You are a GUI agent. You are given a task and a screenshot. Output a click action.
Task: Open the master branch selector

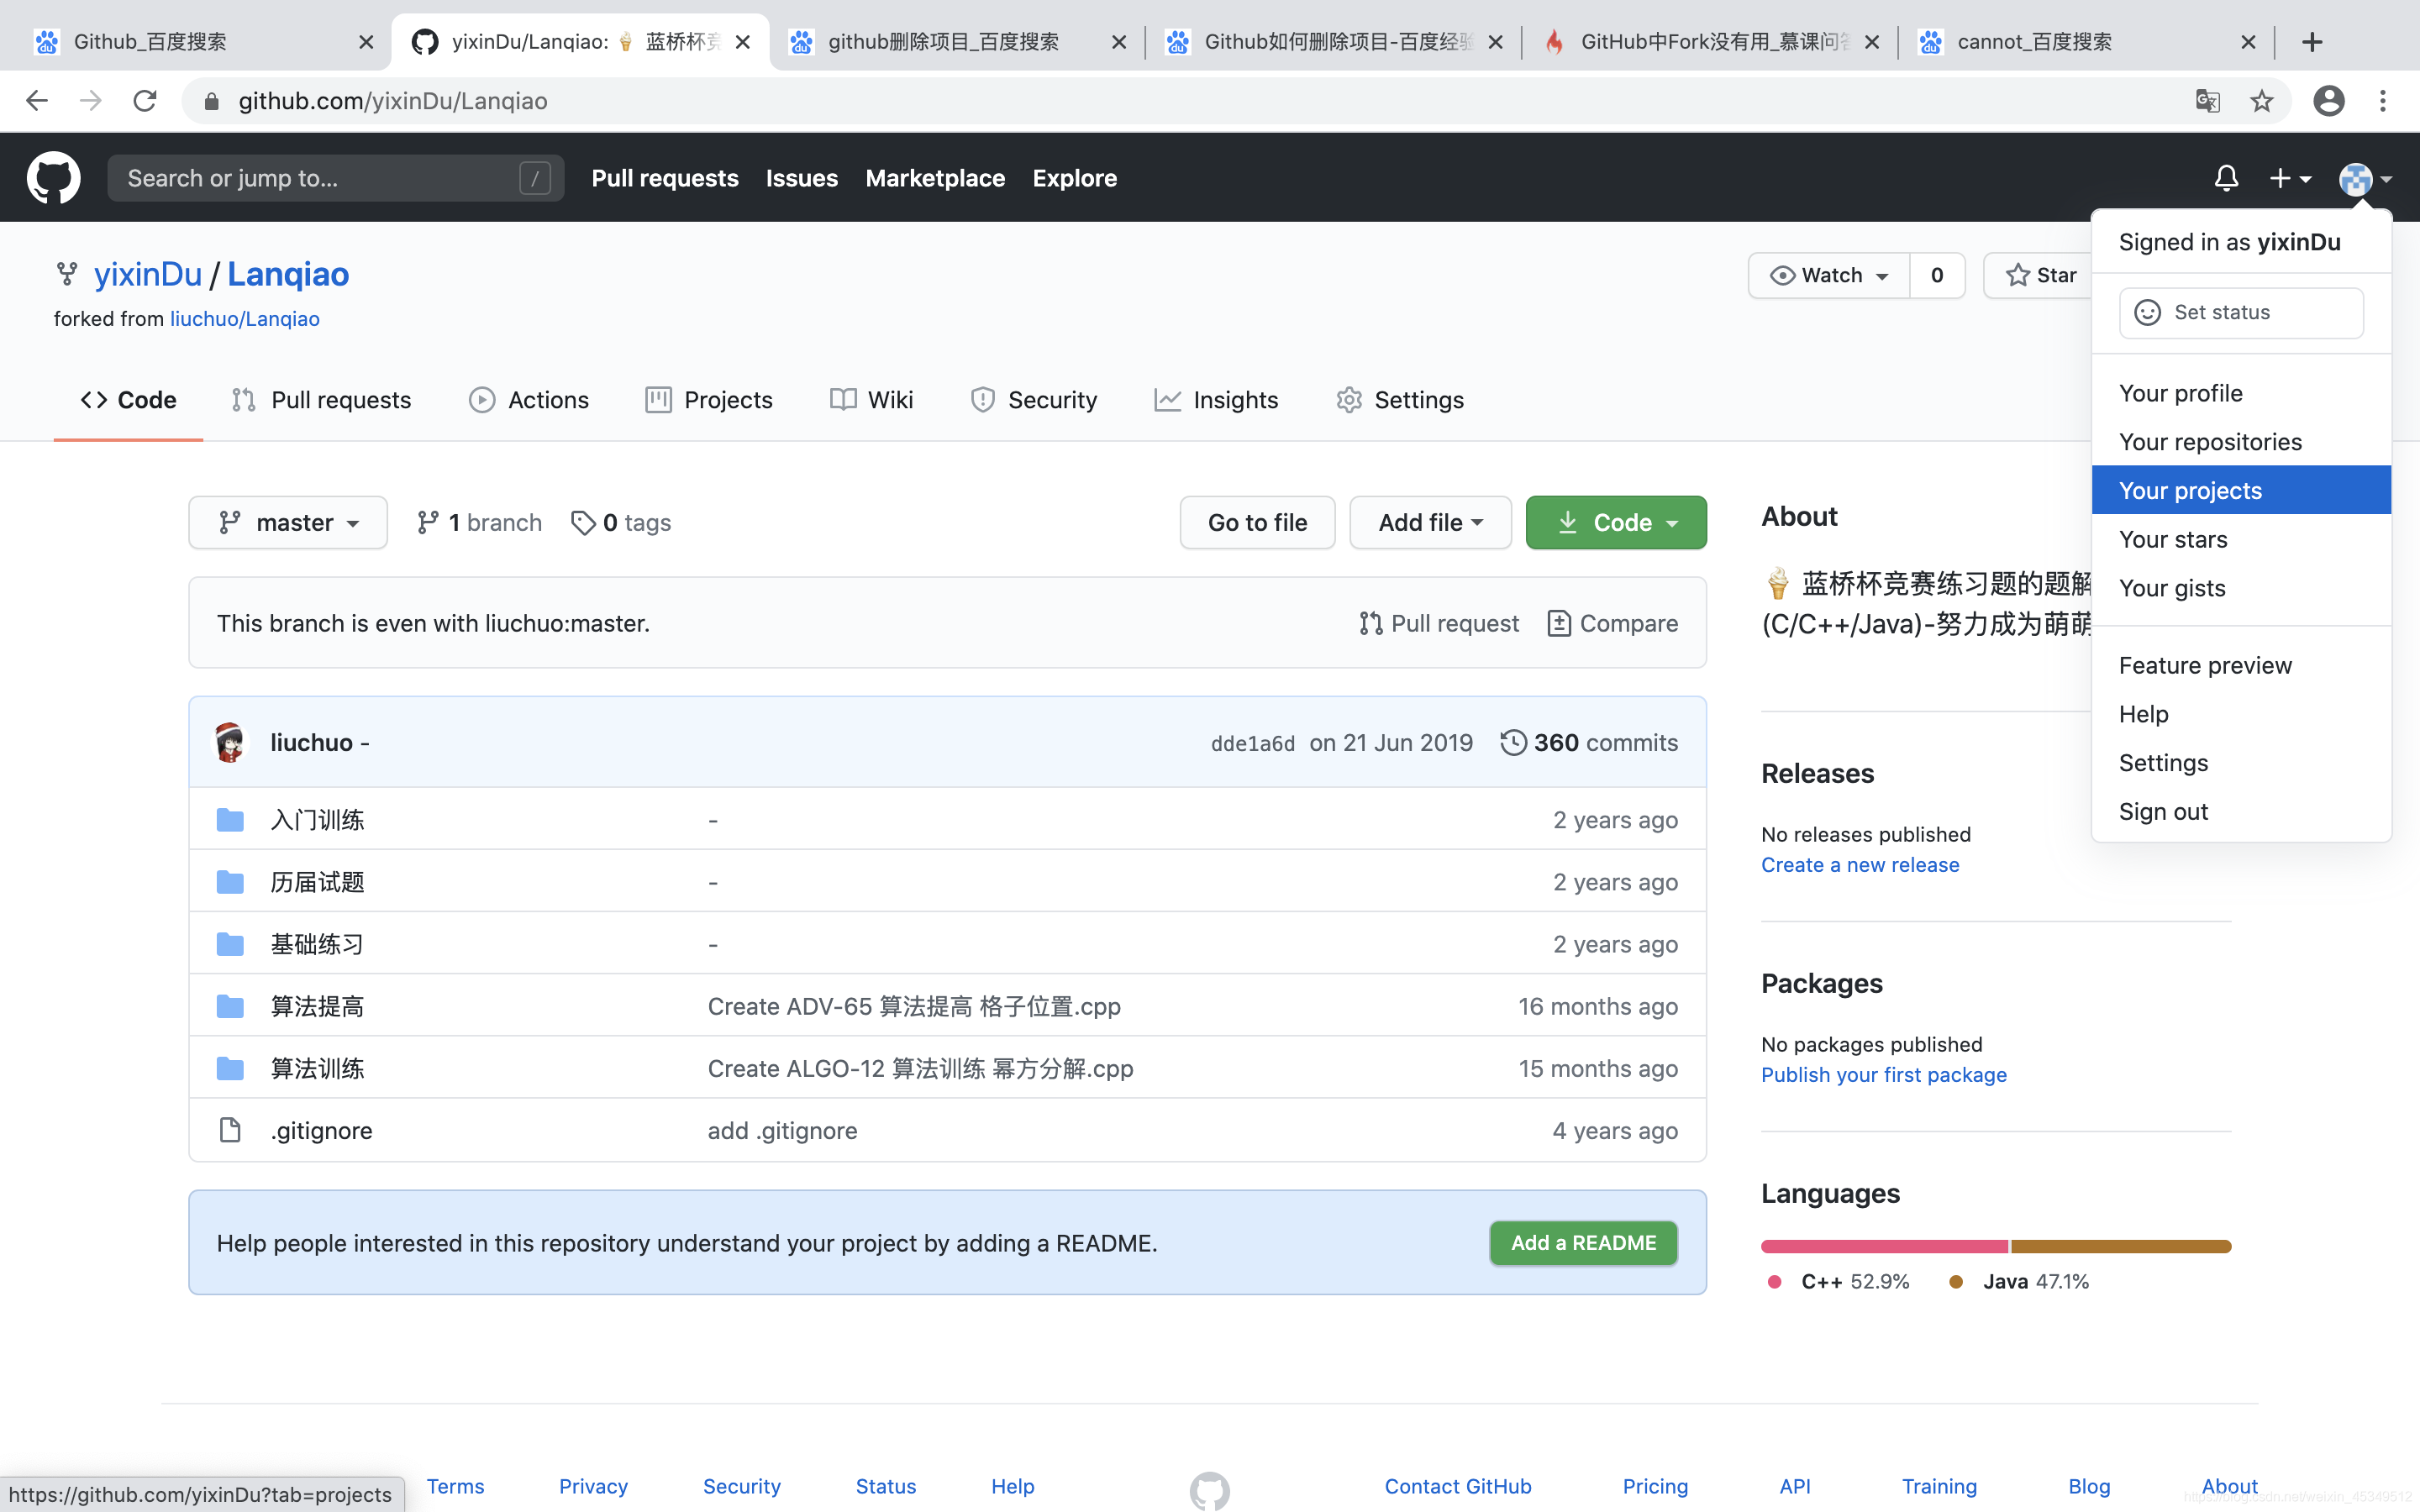pos(288,522)
